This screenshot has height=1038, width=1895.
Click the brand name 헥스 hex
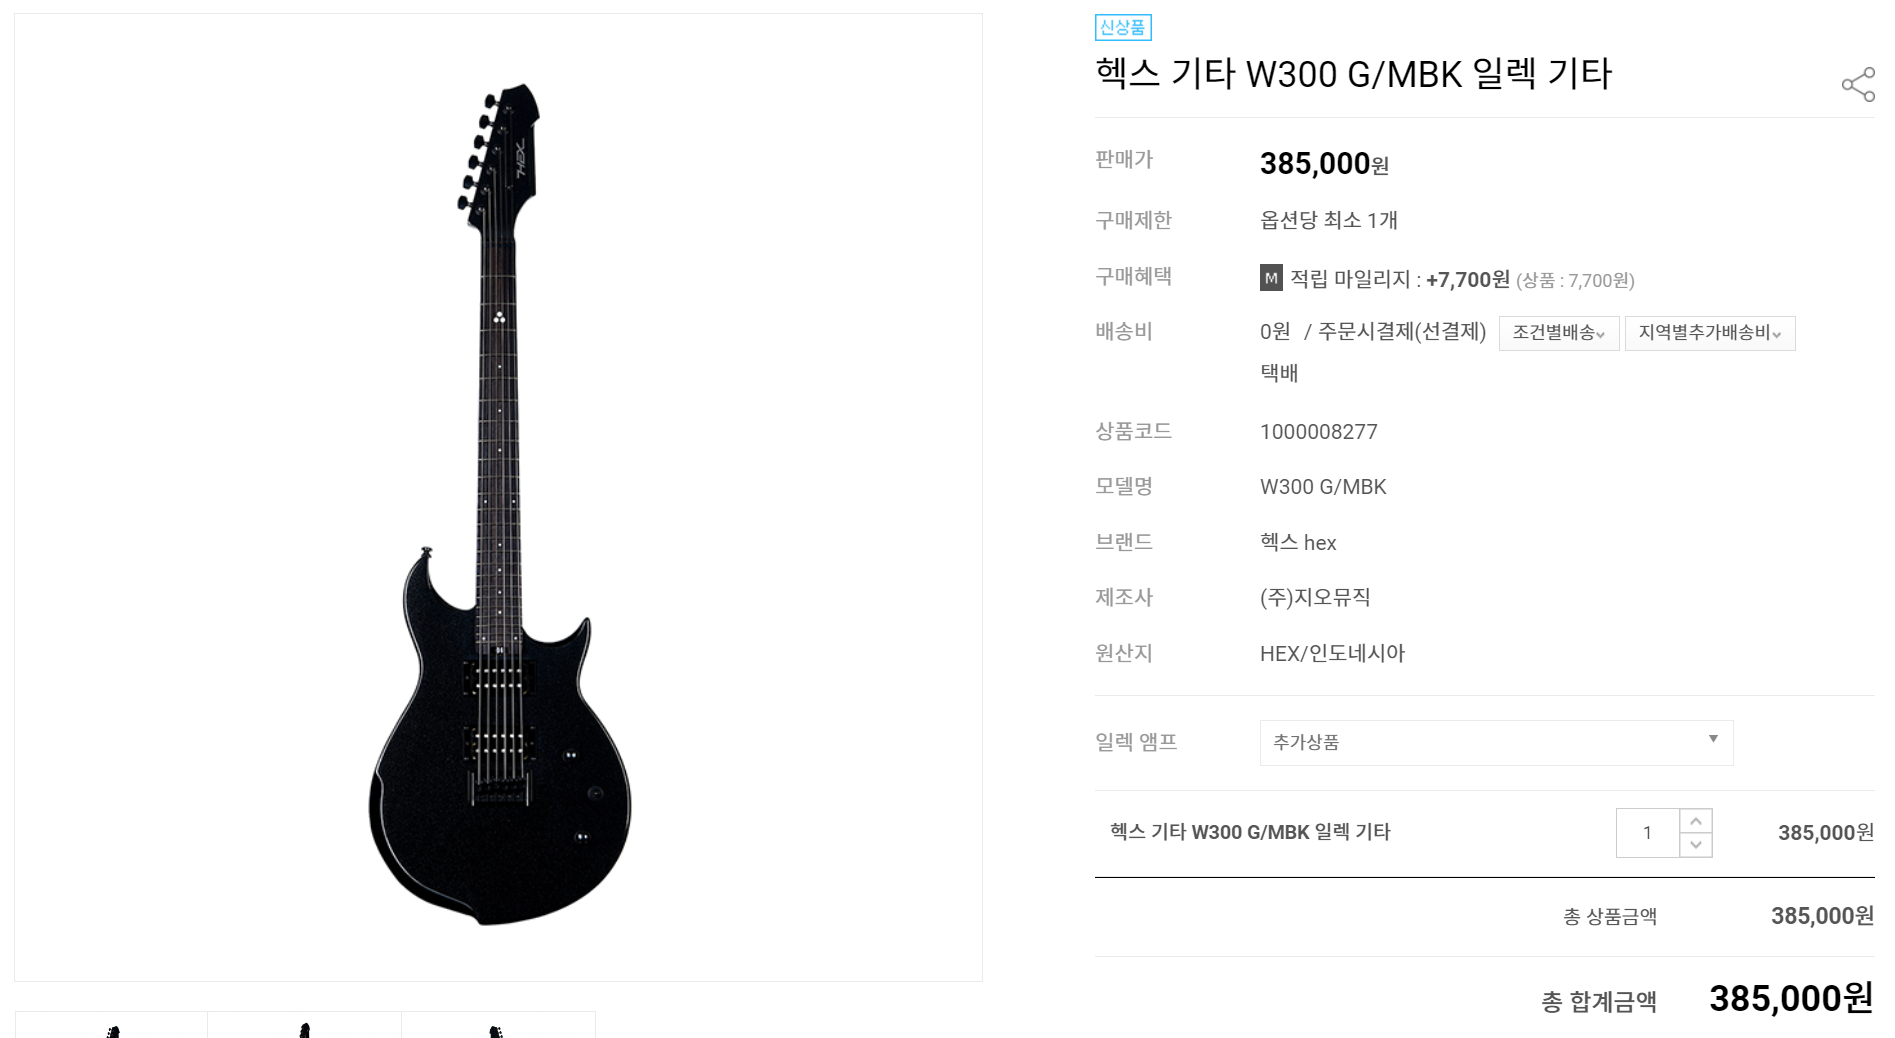[x=1298, y=542]
